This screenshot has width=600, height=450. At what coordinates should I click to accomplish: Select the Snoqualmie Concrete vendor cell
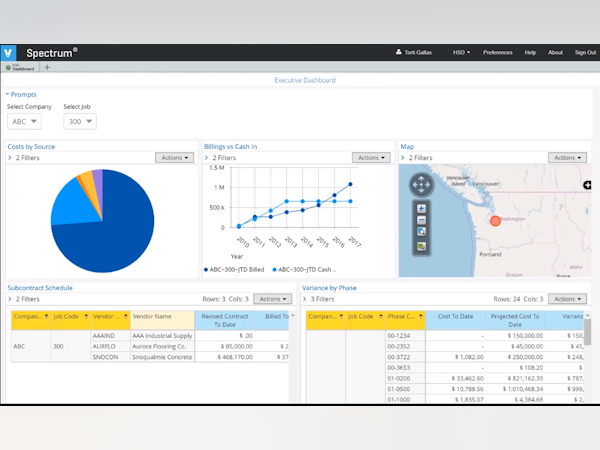coord(162,357)
